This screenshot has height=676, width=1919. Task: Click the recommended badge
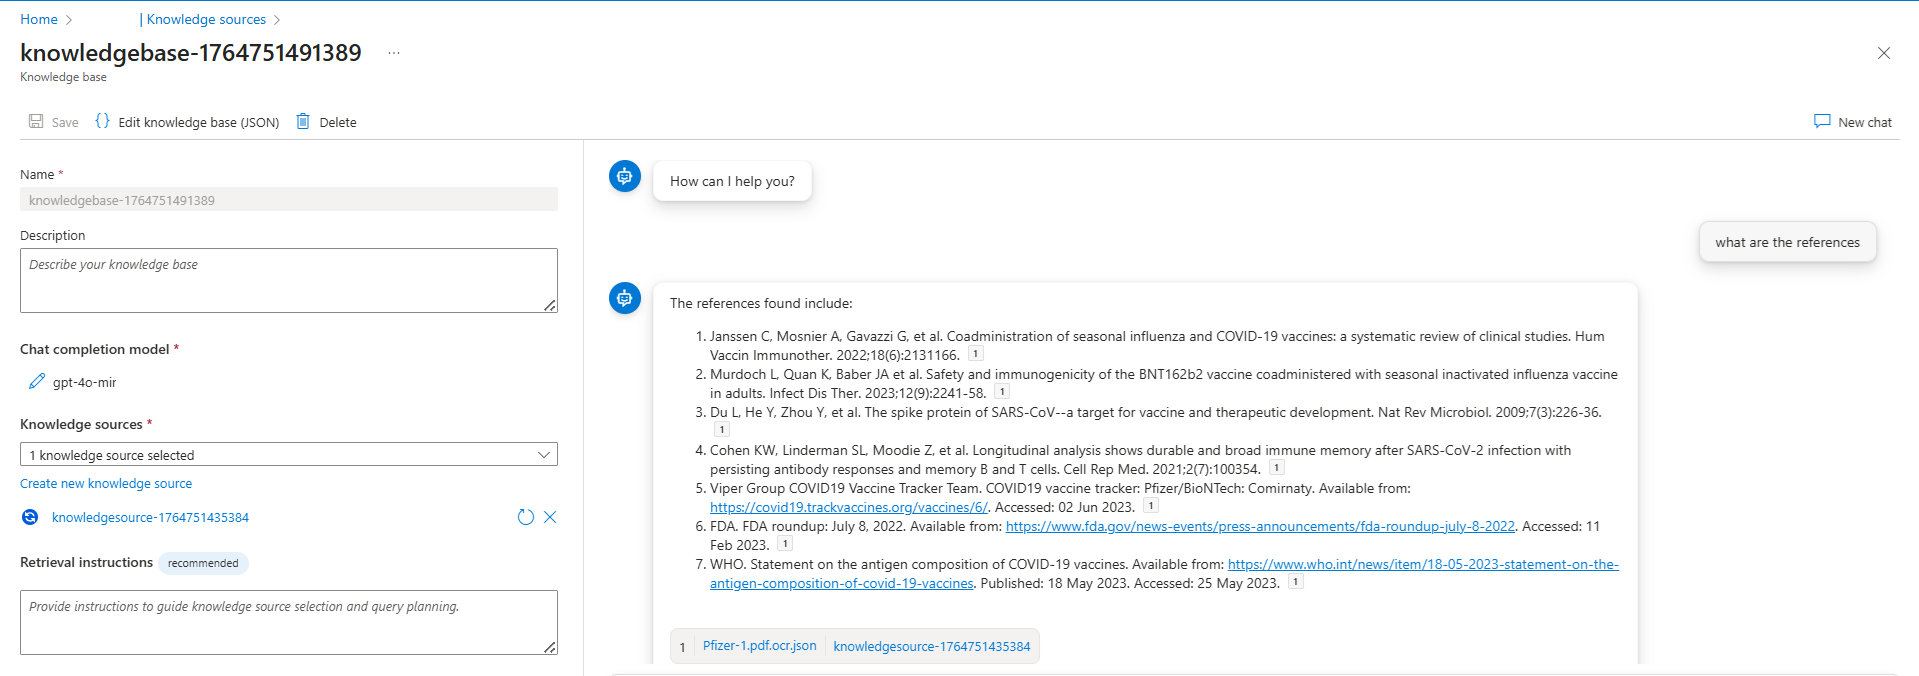[203, 564]
